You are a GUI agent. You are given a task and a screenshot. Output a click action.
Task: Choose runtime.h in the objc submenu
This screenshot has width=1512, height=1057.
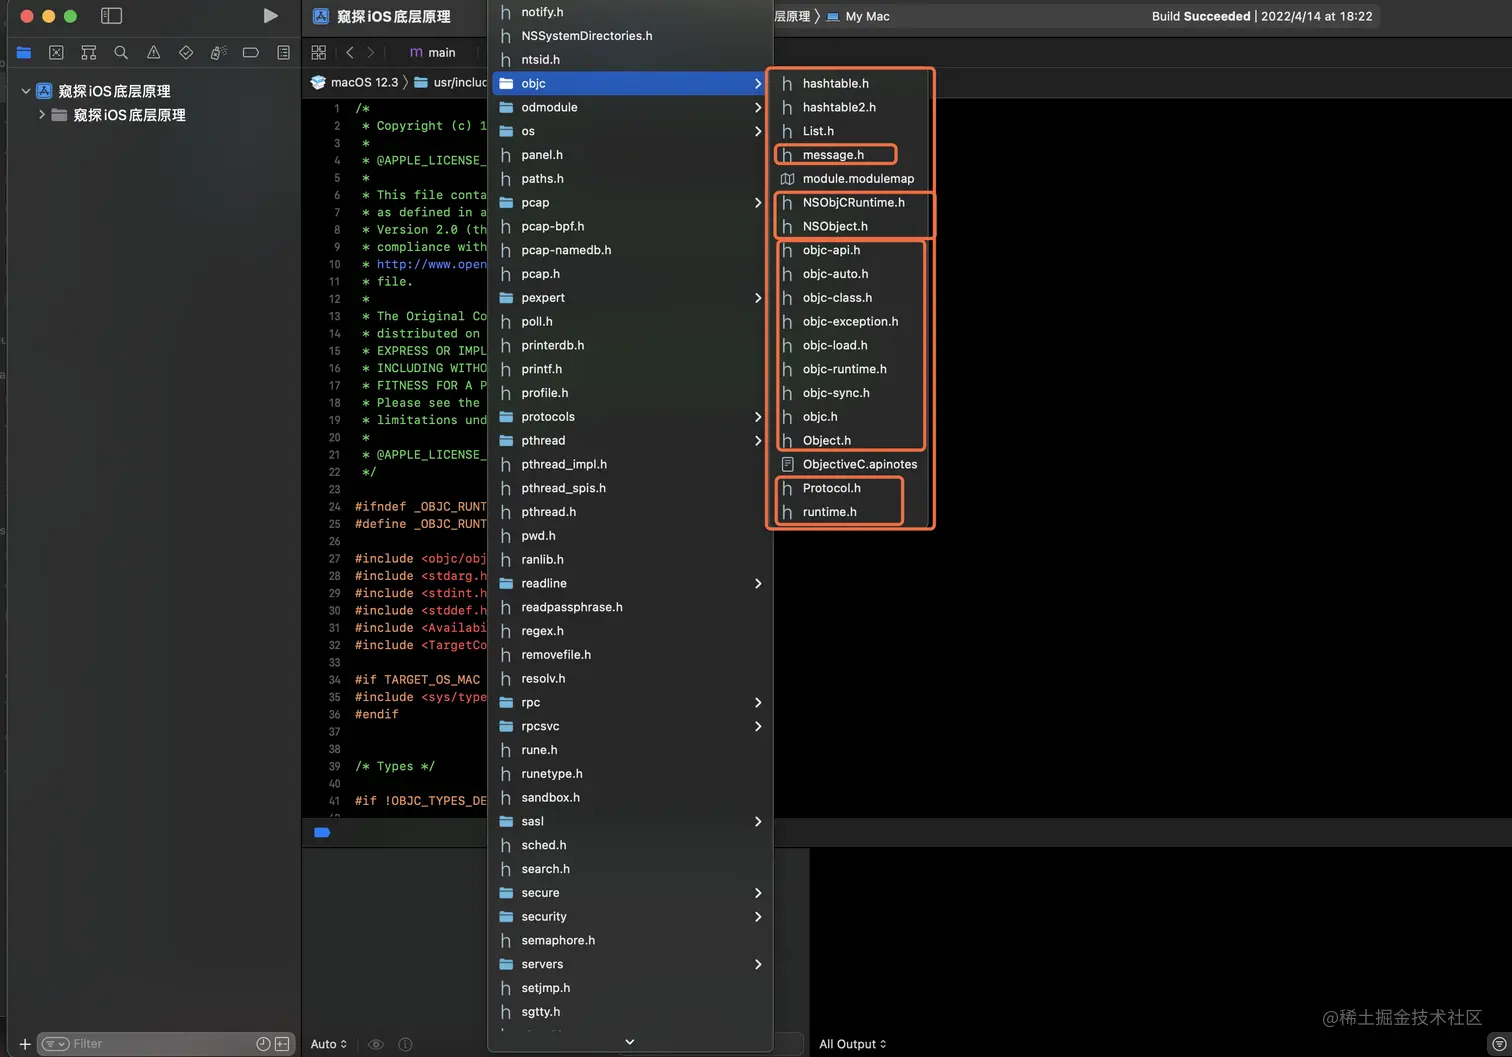click(829, 512)
